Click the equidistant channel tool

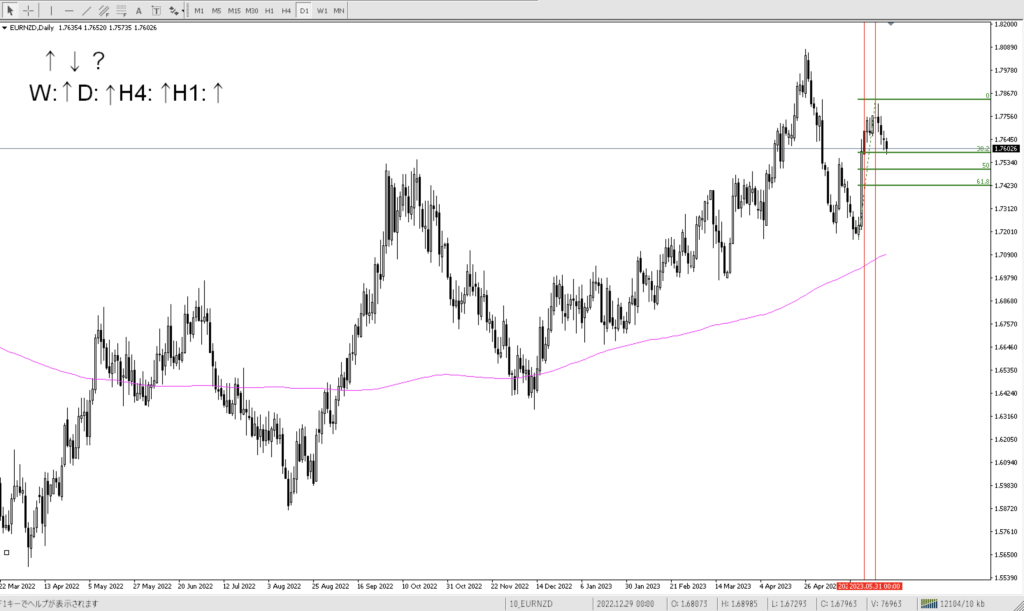pyautogui.click(x=105, y=10)
